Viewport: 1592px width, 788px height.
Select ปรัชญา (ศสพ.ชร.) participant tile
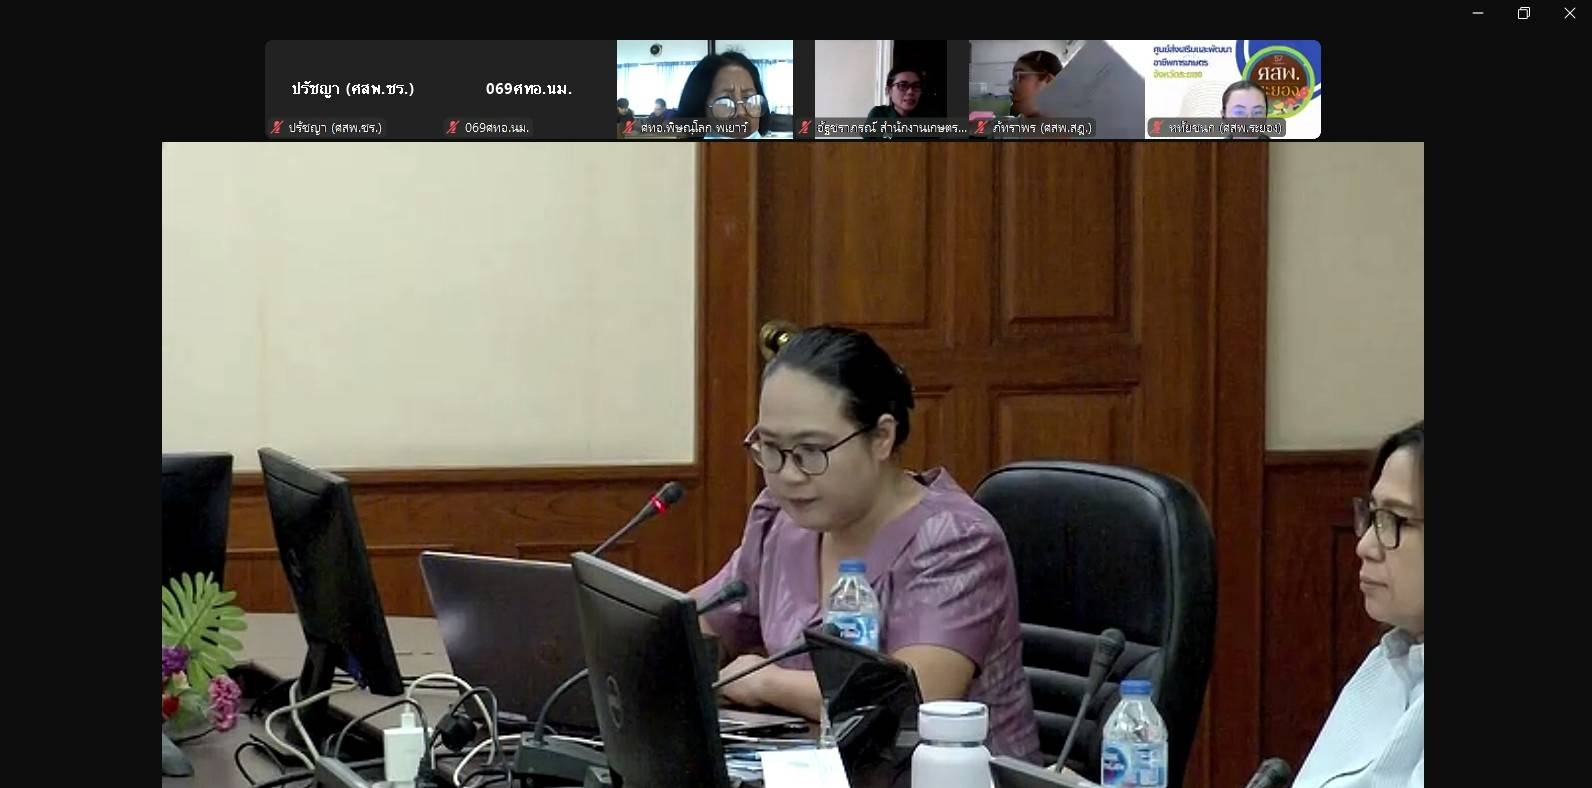352,88
